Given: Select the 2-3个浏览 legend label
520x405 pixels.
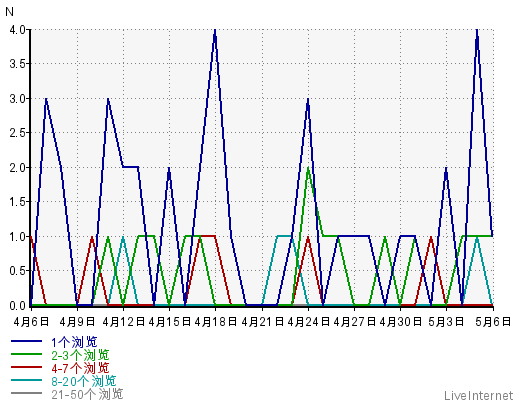Looking at the screenshot, I should pyautogui.click(x=80, y=355).
